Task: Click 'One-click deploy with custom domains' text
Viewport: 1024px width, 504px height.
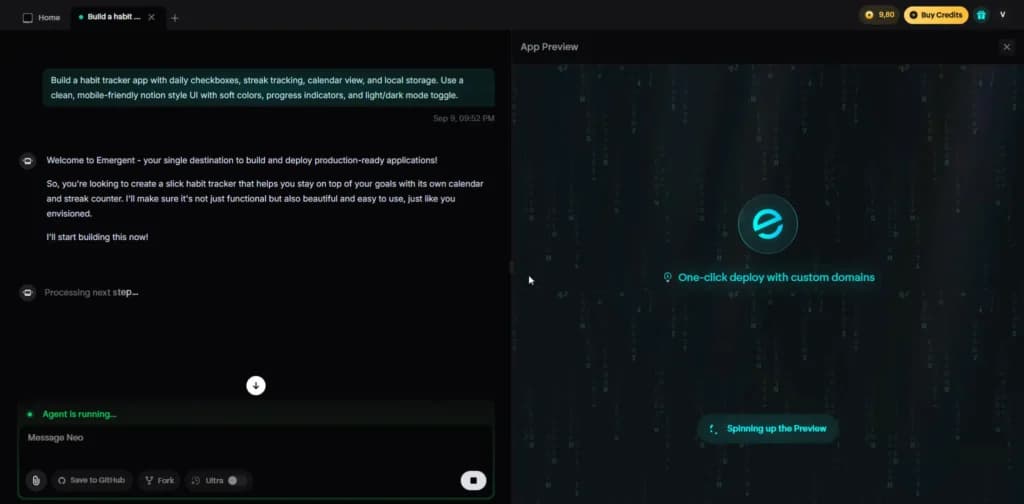Action: click(776, 277)
